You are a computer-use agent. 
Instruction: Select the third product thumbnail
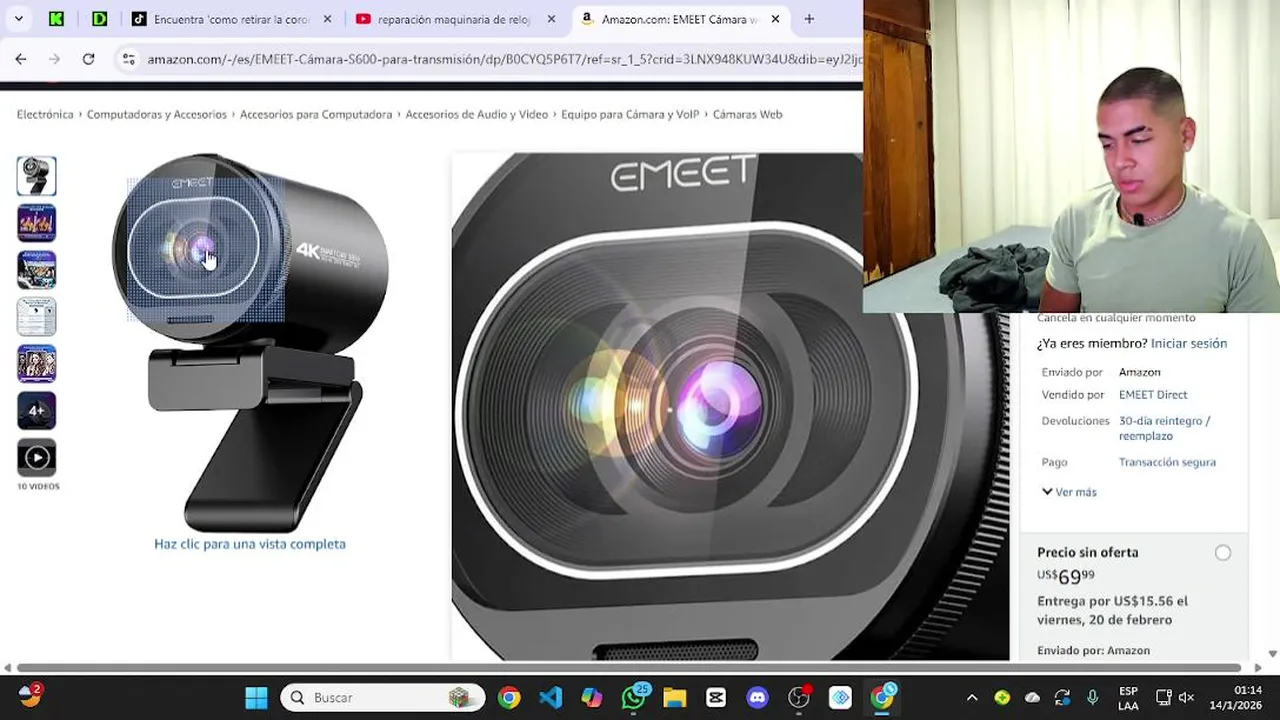(x=37, y=270)
